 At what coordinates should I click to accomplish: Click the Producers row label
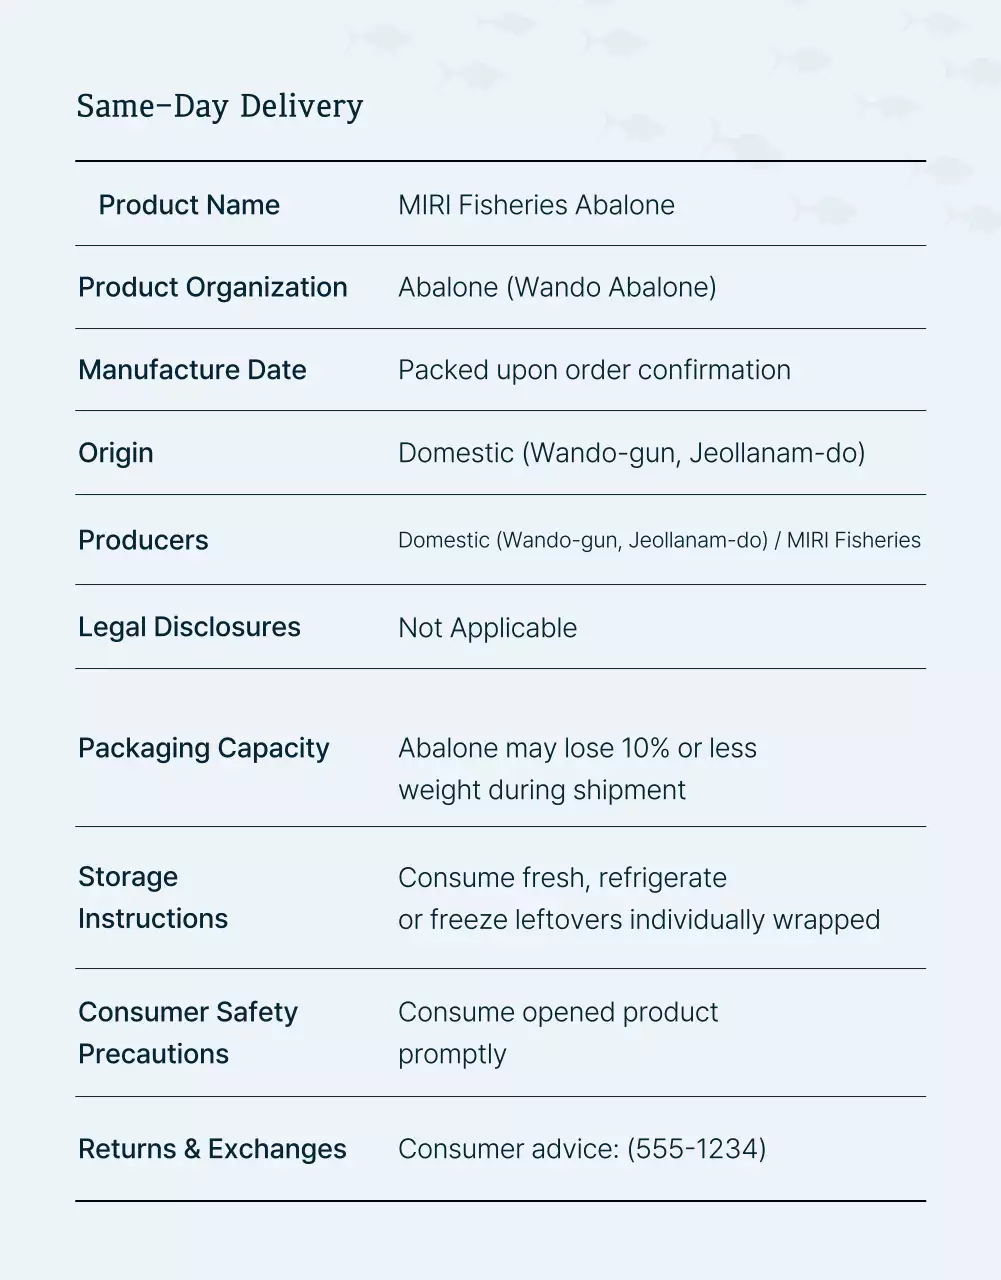[x=143, y=540]
